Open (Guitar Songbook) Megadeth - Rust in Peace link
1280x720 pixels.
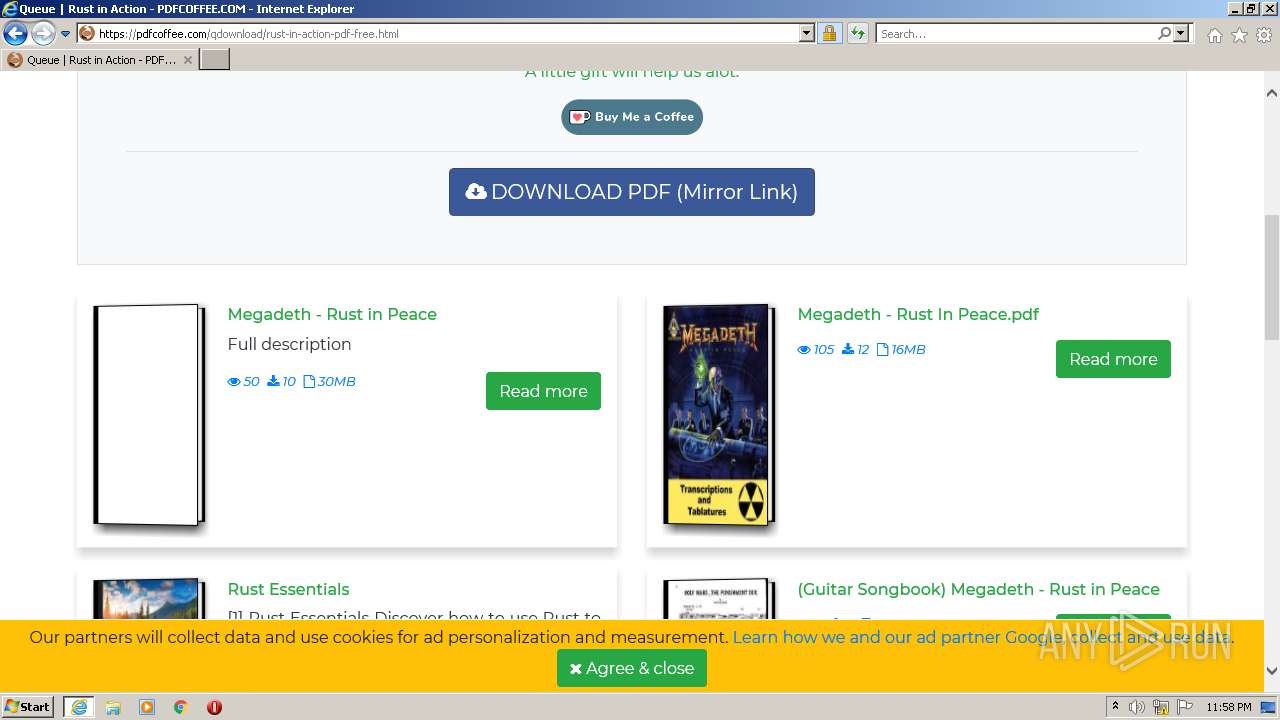[978, 589]
